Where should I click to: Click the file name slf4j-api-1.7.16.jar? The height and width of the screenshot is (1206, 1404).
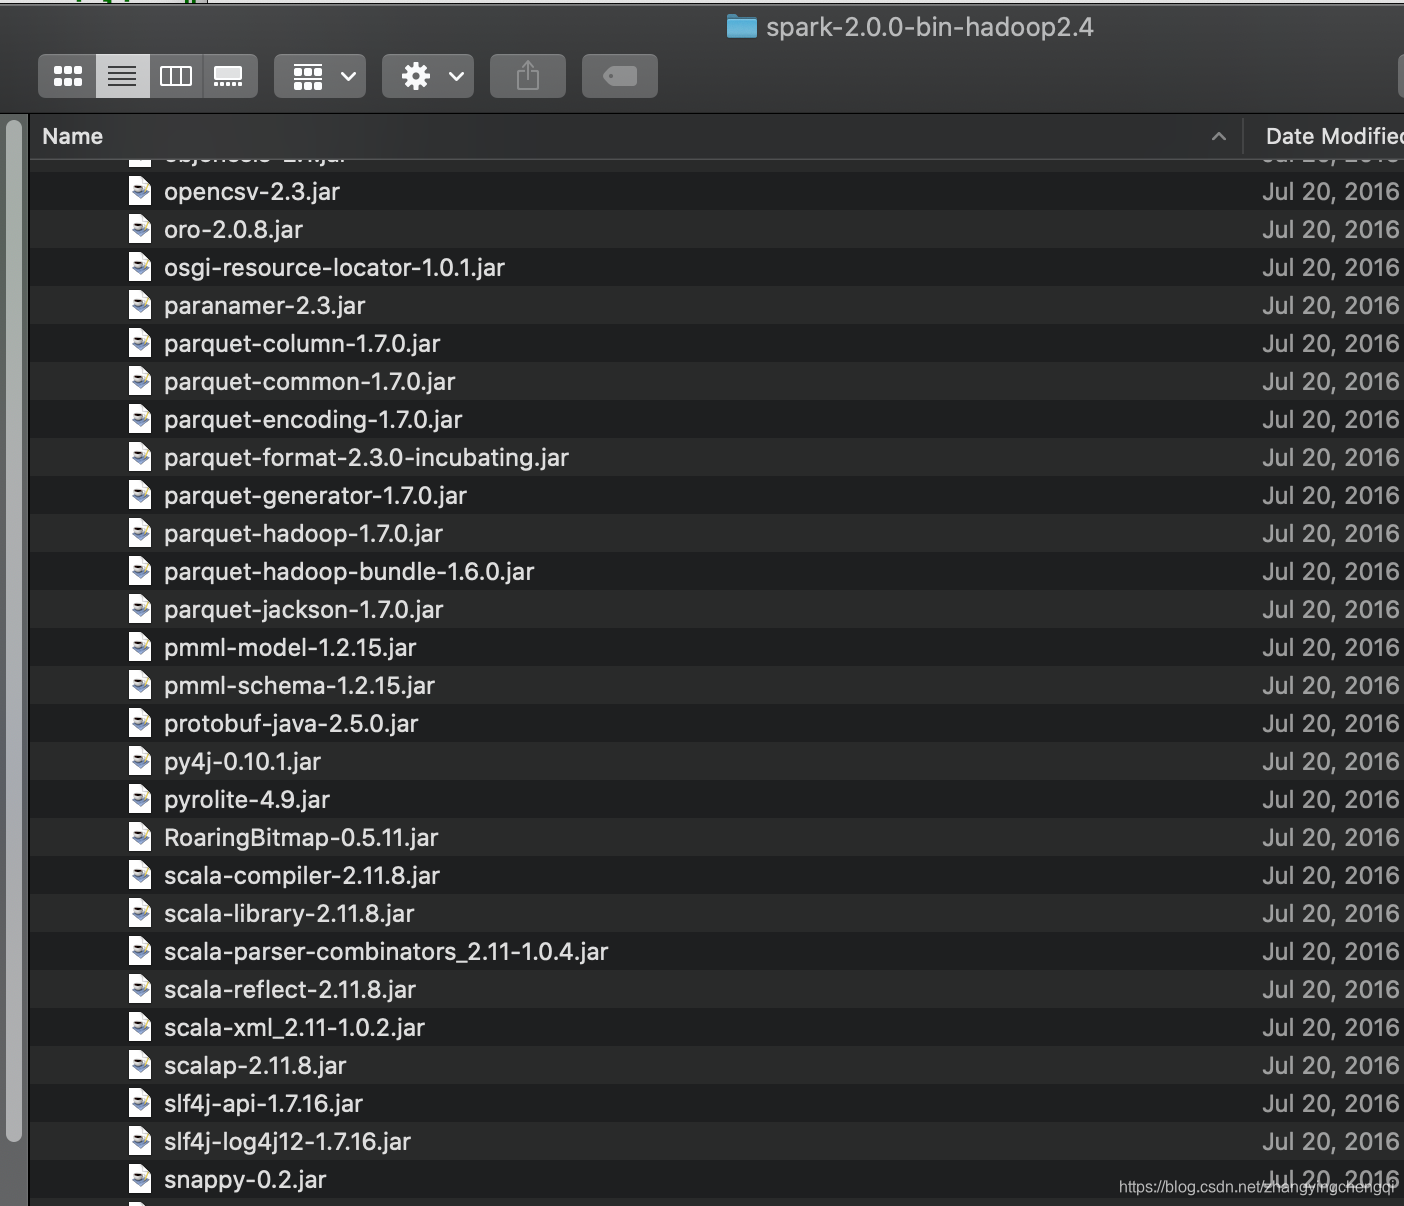(263, 1104)
